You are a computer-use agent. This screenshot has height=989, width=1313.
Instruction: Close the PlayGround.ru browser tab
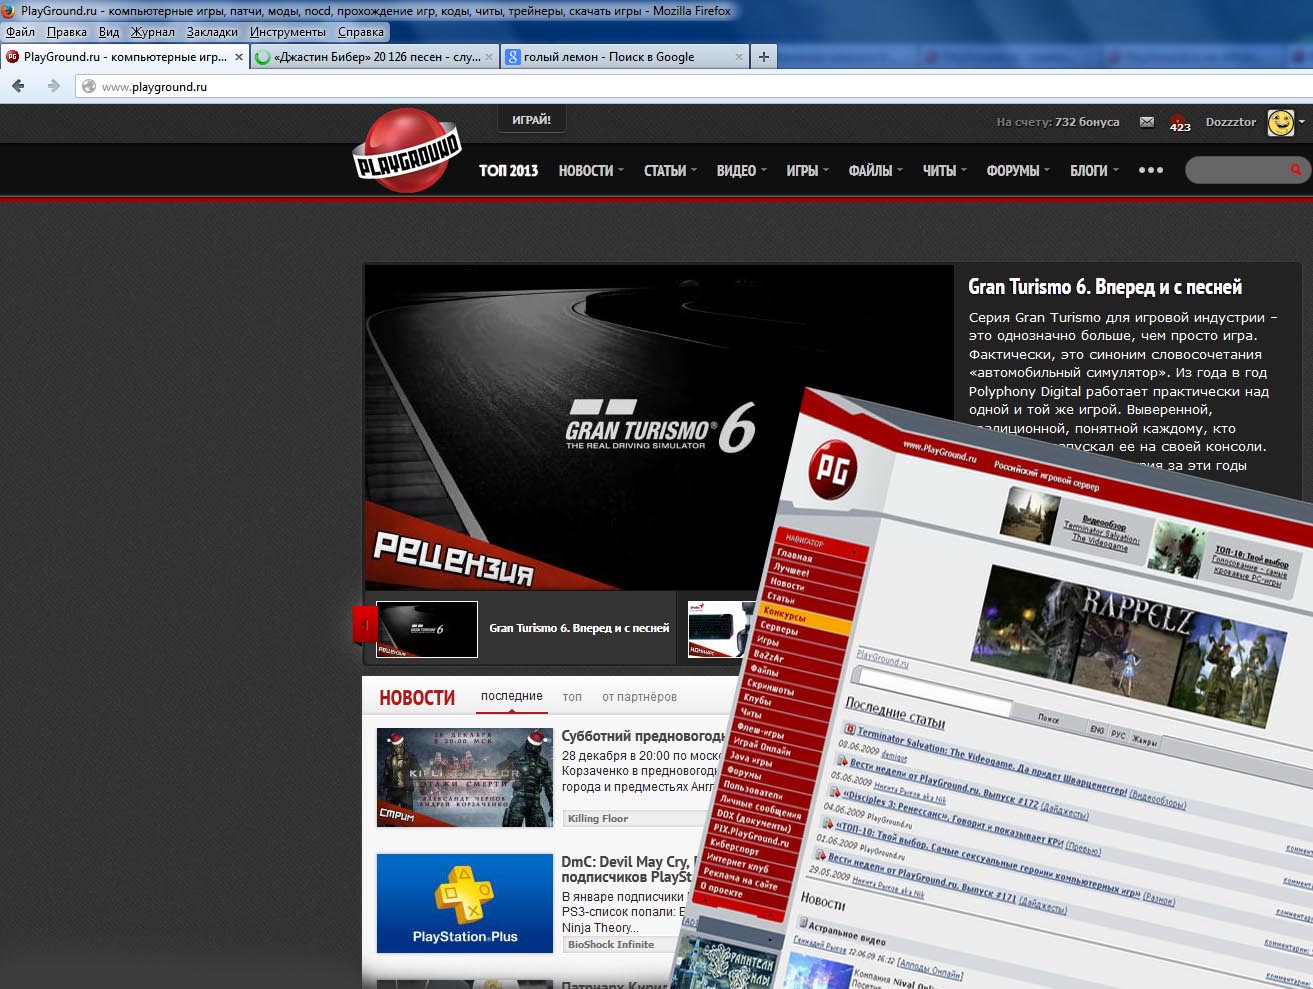point(238,57)
